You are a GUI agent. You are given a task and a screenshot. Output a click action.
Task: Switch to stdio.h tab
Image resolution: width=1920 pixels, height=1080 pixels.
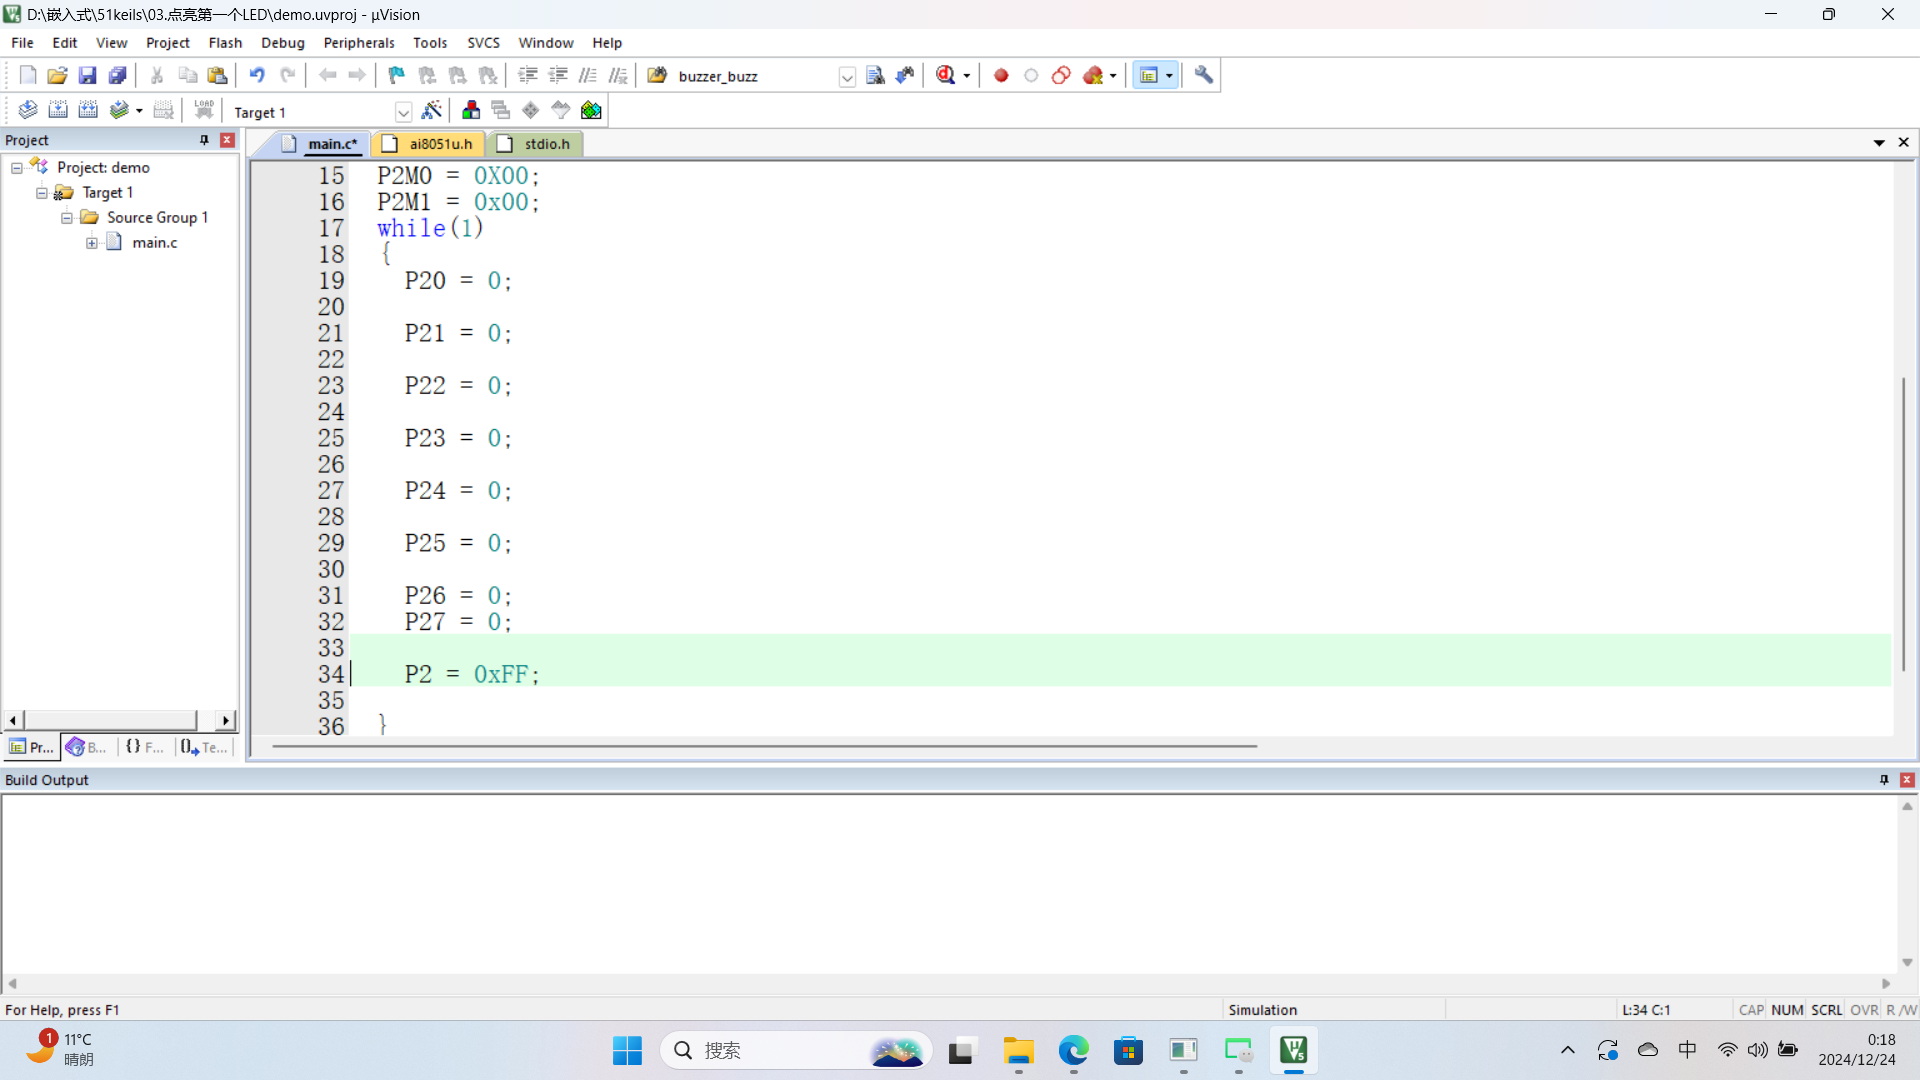point(535,144)
